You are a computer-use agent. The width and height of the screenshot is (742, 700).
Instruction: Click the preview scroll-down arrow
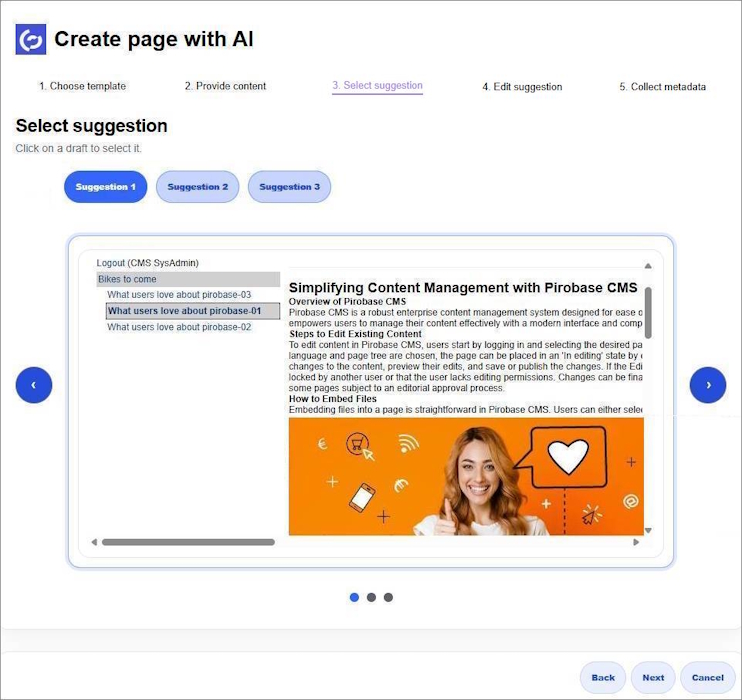(x=648, y=530)
